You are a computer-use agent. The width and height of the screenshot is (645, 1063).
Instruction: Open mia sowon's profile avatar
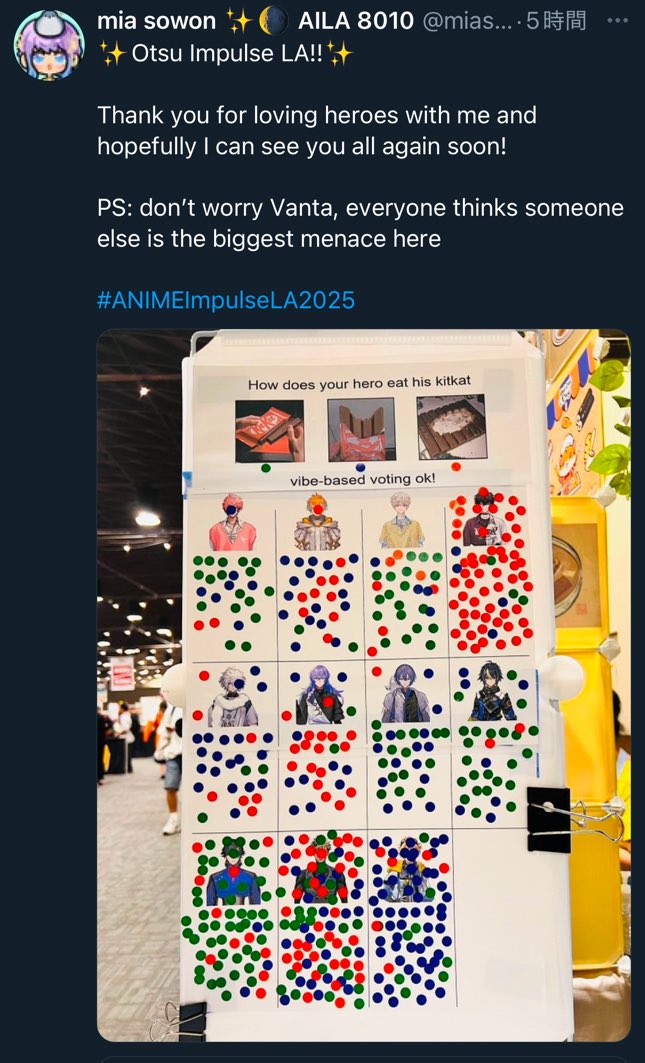click(x=48, y=45)
